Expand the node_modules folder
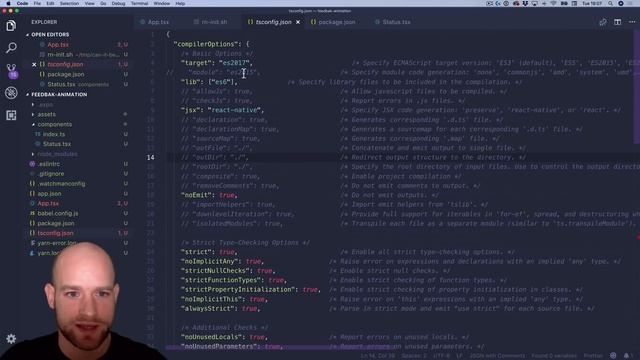 point(58,154)
